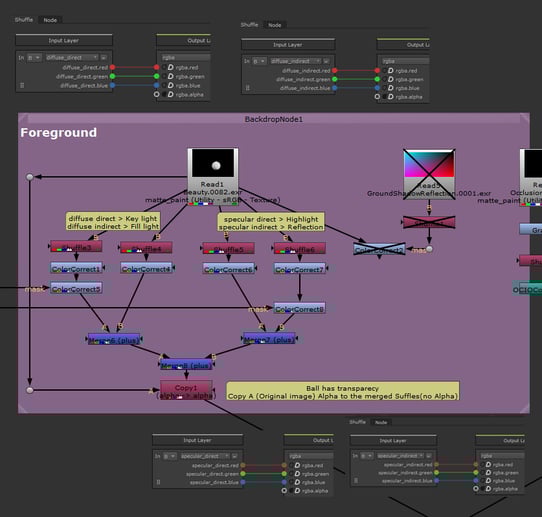Click the red diffuse_direct.red channel connector
Image resolution: width=542 pixels, height=517 pixels.
(112, 67)
